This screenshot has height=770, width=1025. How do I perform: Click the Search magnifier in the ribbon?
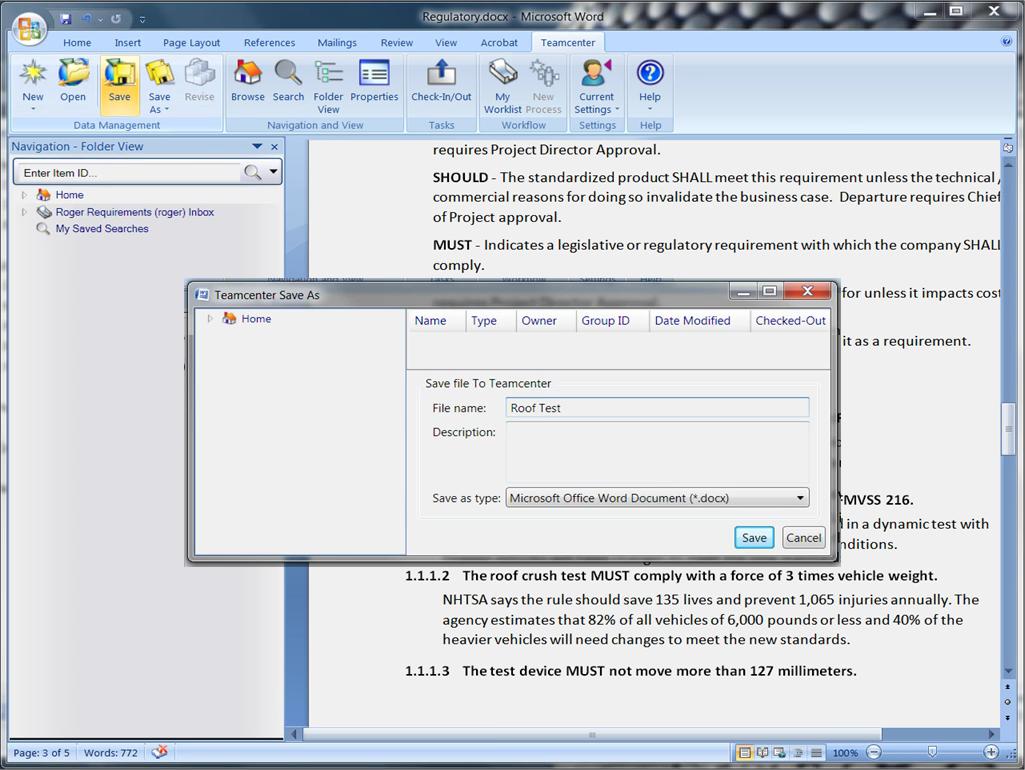[288, 73]
